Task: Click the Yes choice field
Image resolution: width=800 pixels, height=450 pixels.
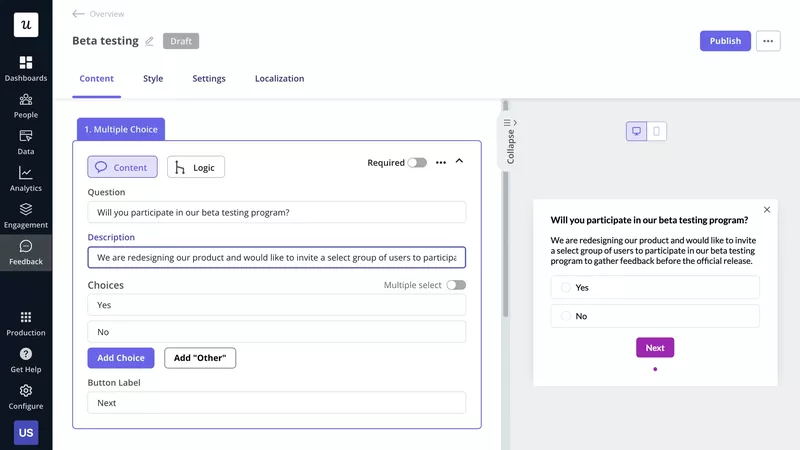Action: click(x=277, y=305)
